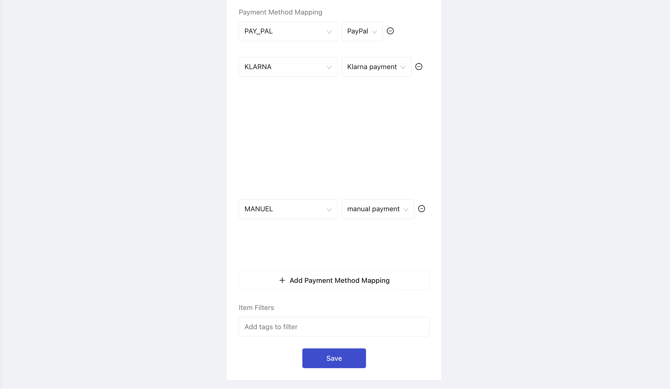Add a new Payment Method Mapping
Screen dimensions: 670x389
pyautogui.click(x=334, y=280)
